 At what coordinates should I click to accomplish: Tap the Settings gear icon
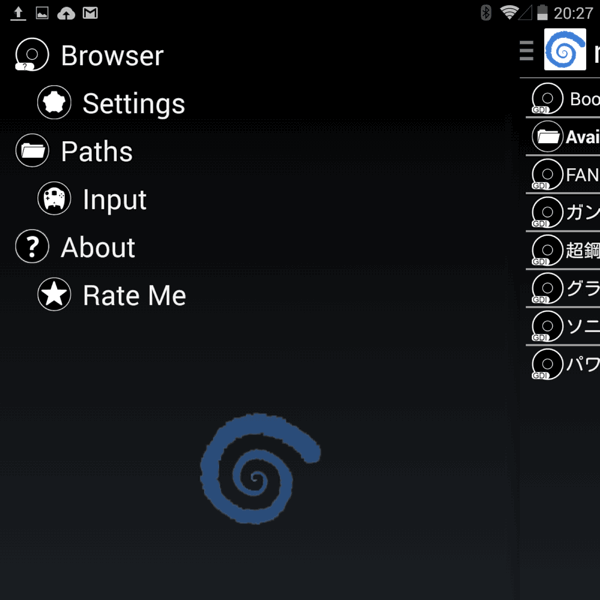[x=54, y=103]
